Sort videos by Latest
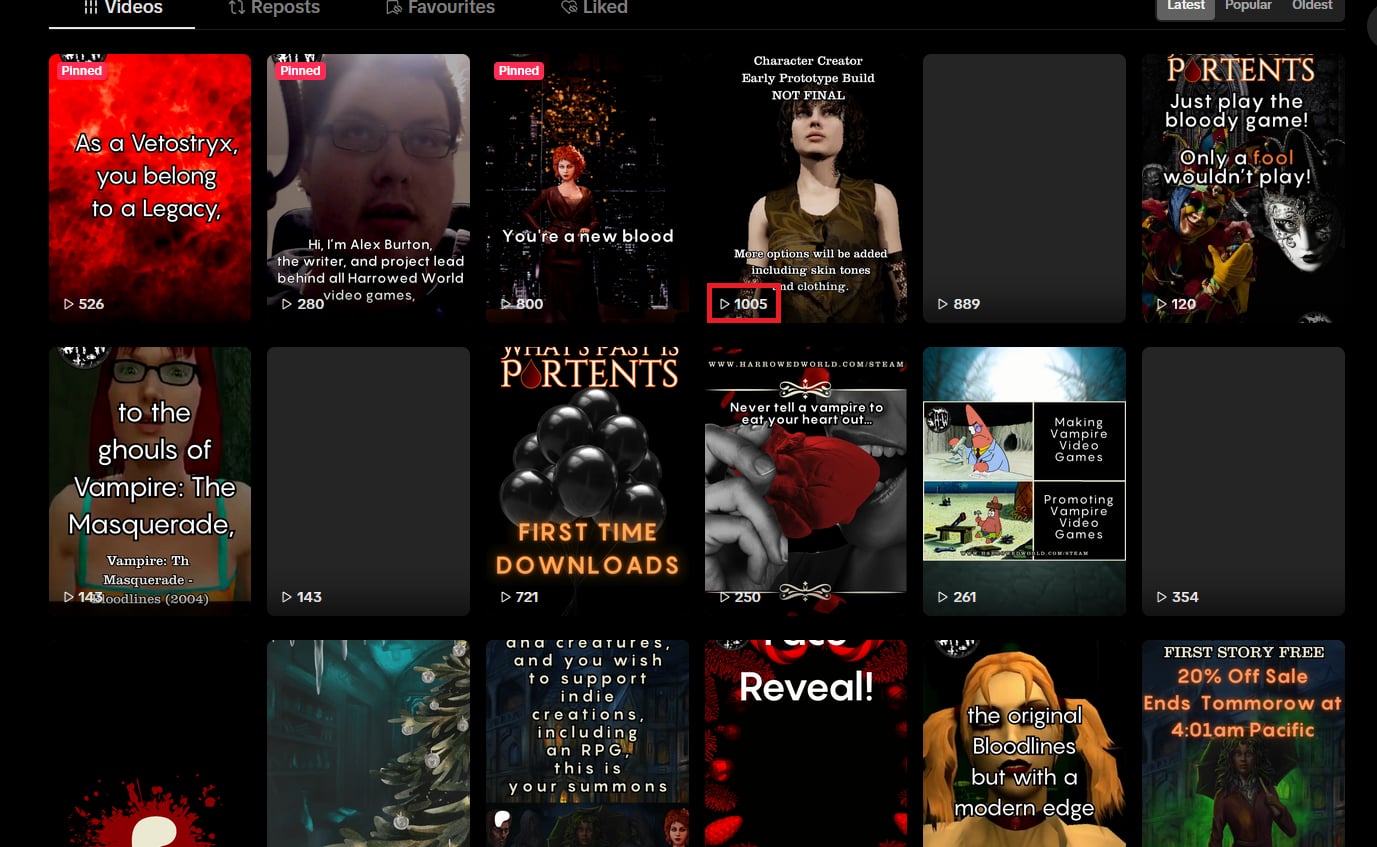The height and width of the screenshot is (847, 1377). click(x=1186, y=6)
